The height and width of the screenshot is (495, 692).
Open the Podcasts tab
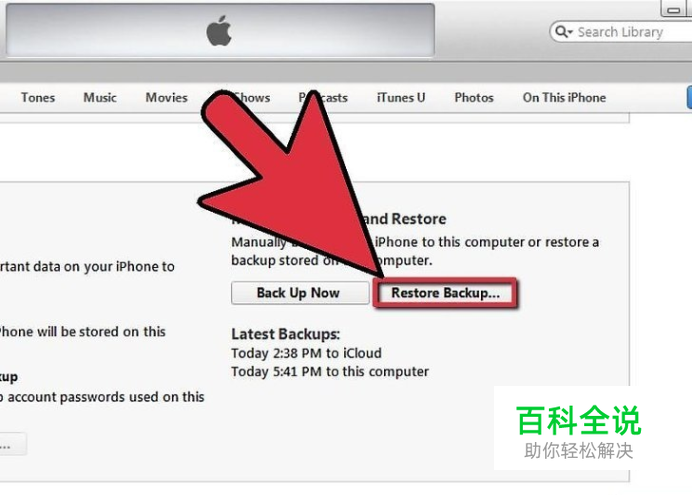pyautogui.click(x=323, y=98)
